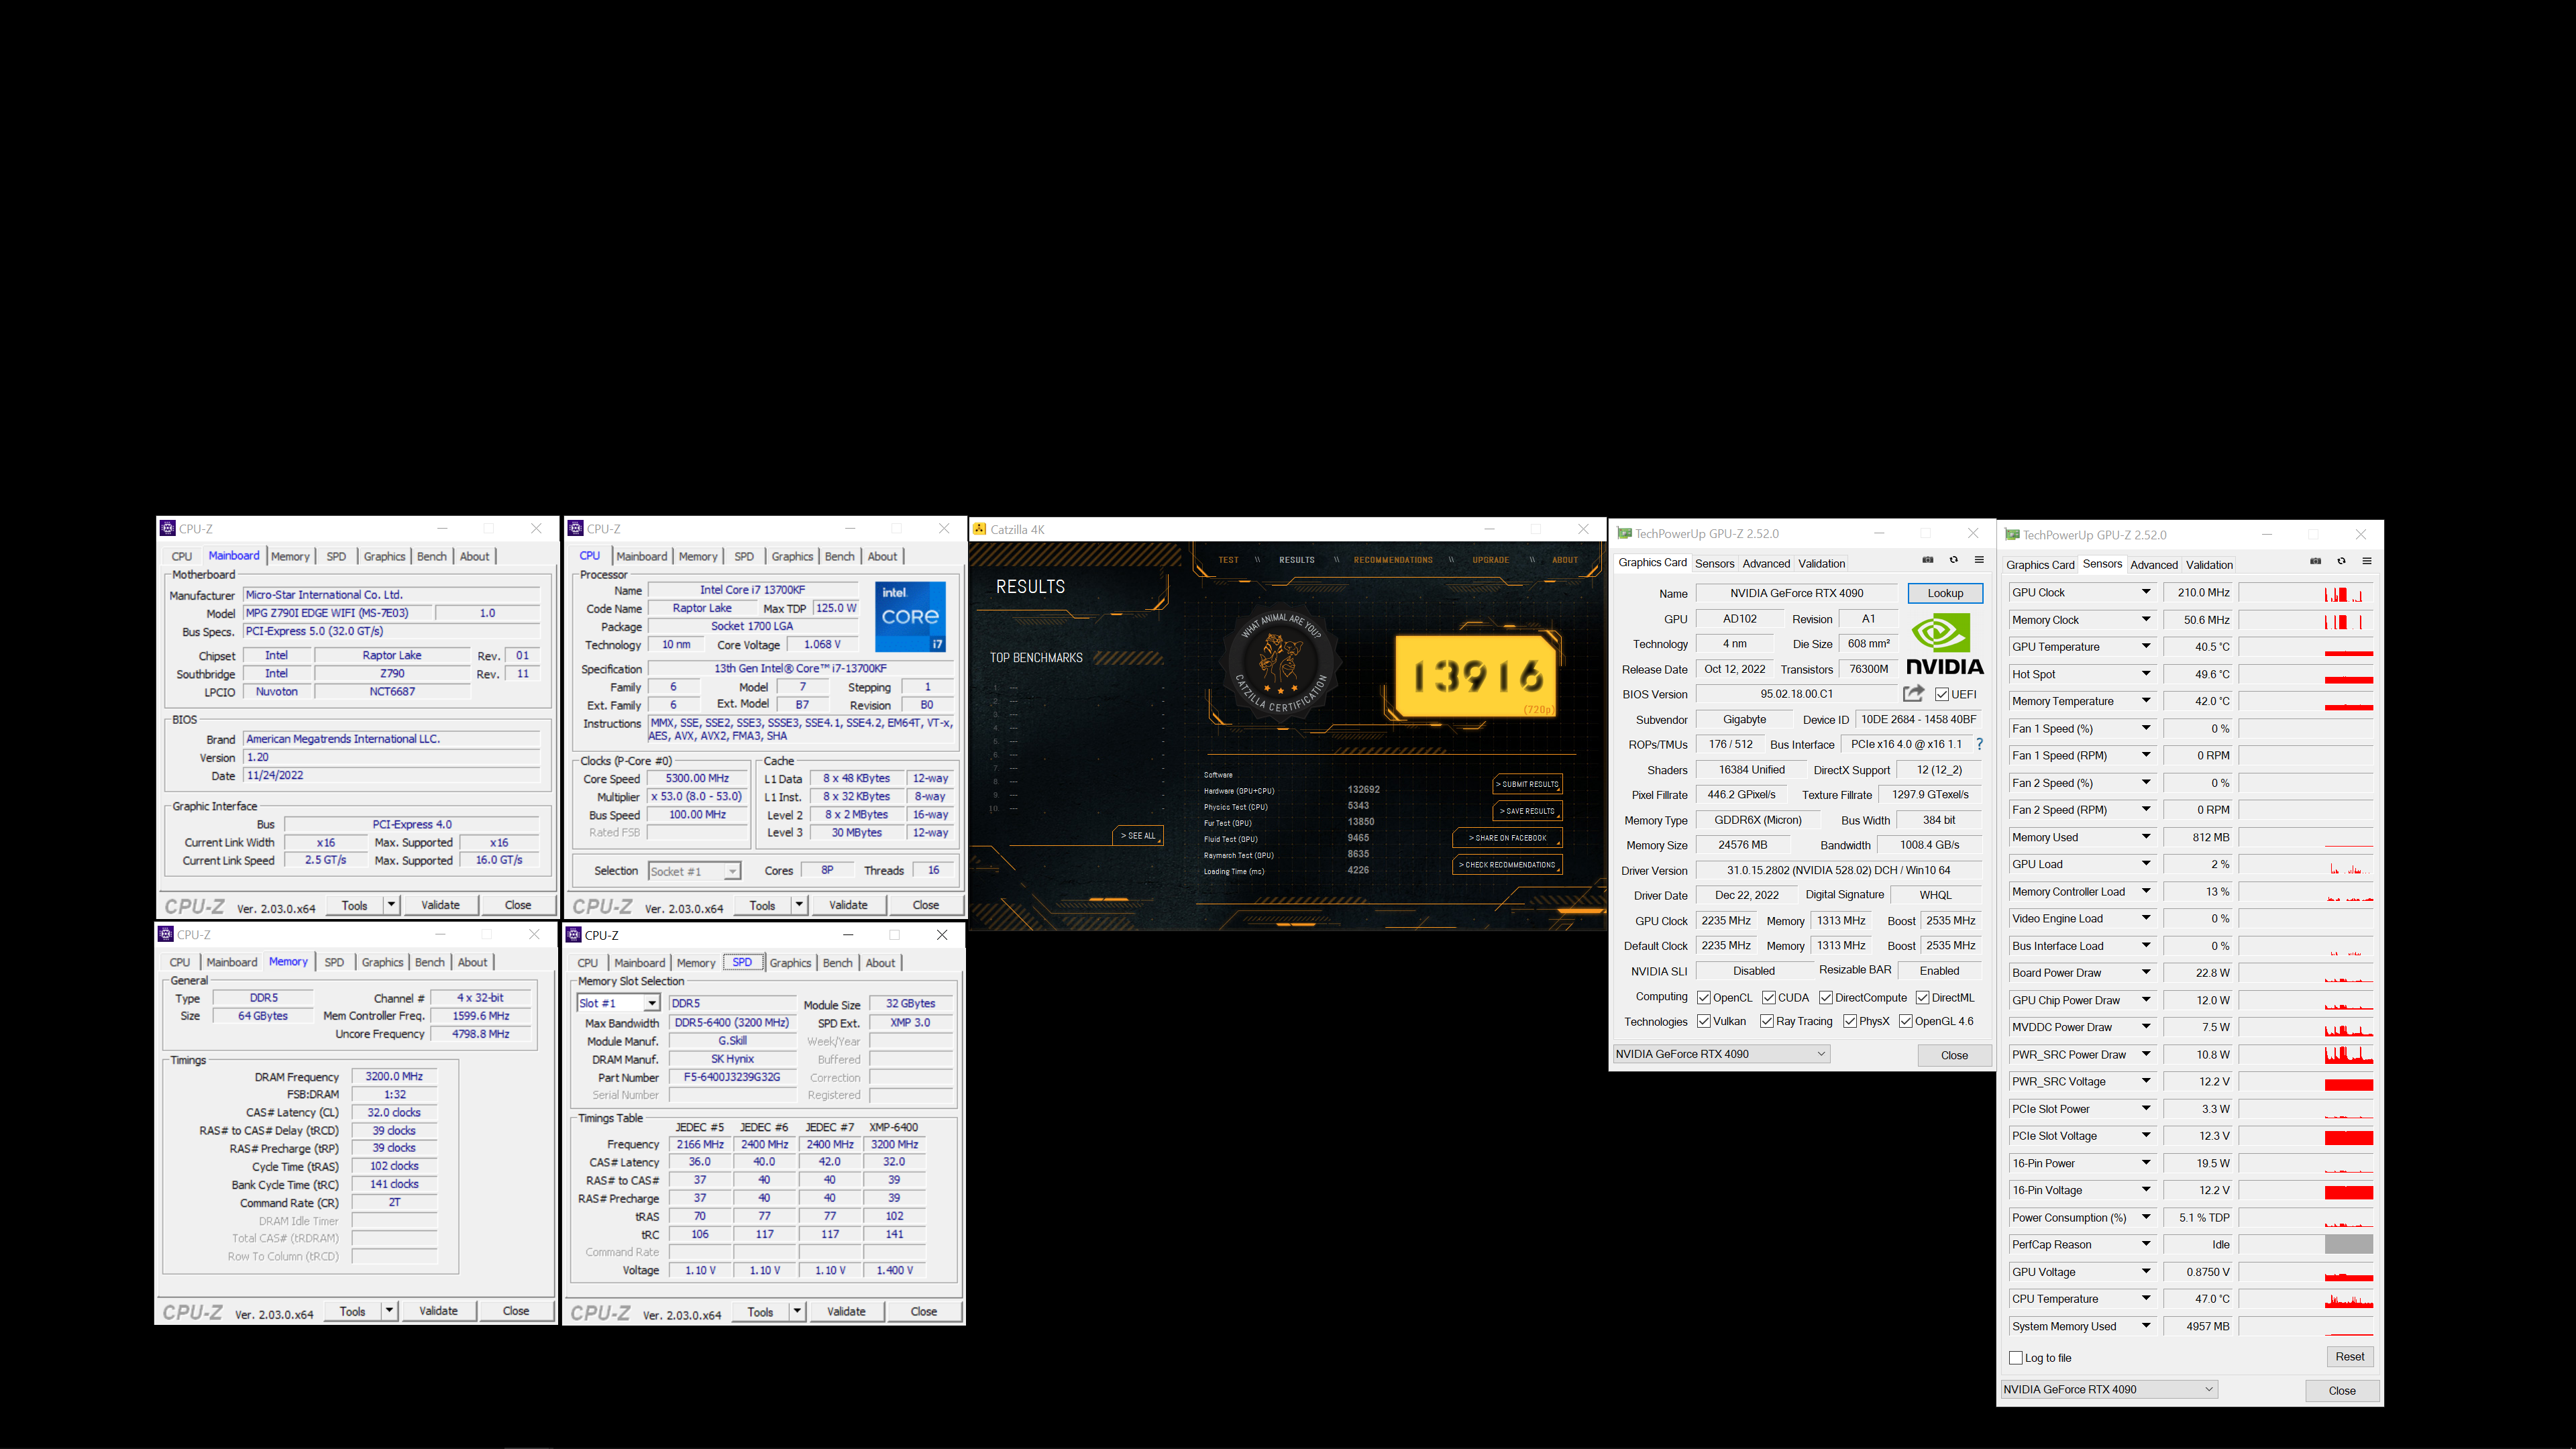The image size is (2576, 1449).
Task: Open the PerfCap Reason sensor dropdown
Action: [2146, 1244]
